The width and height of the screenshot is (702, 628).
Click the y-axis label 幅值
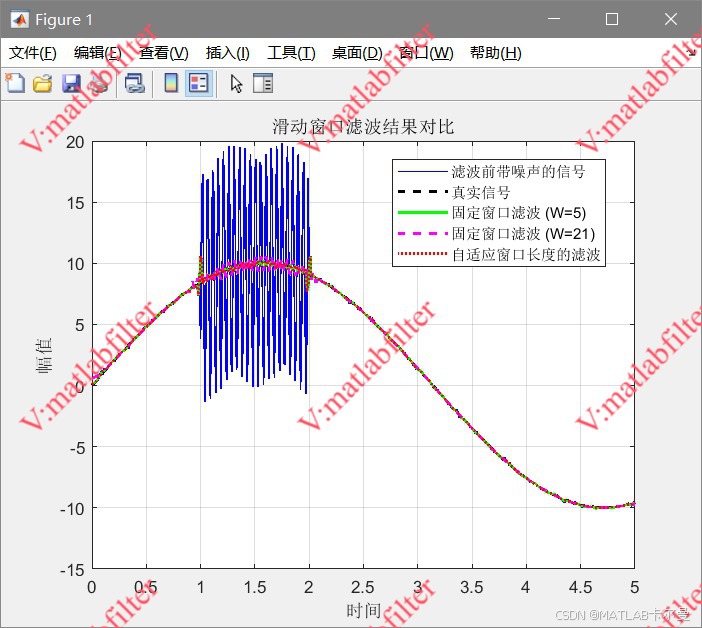[x=44, y=355]
